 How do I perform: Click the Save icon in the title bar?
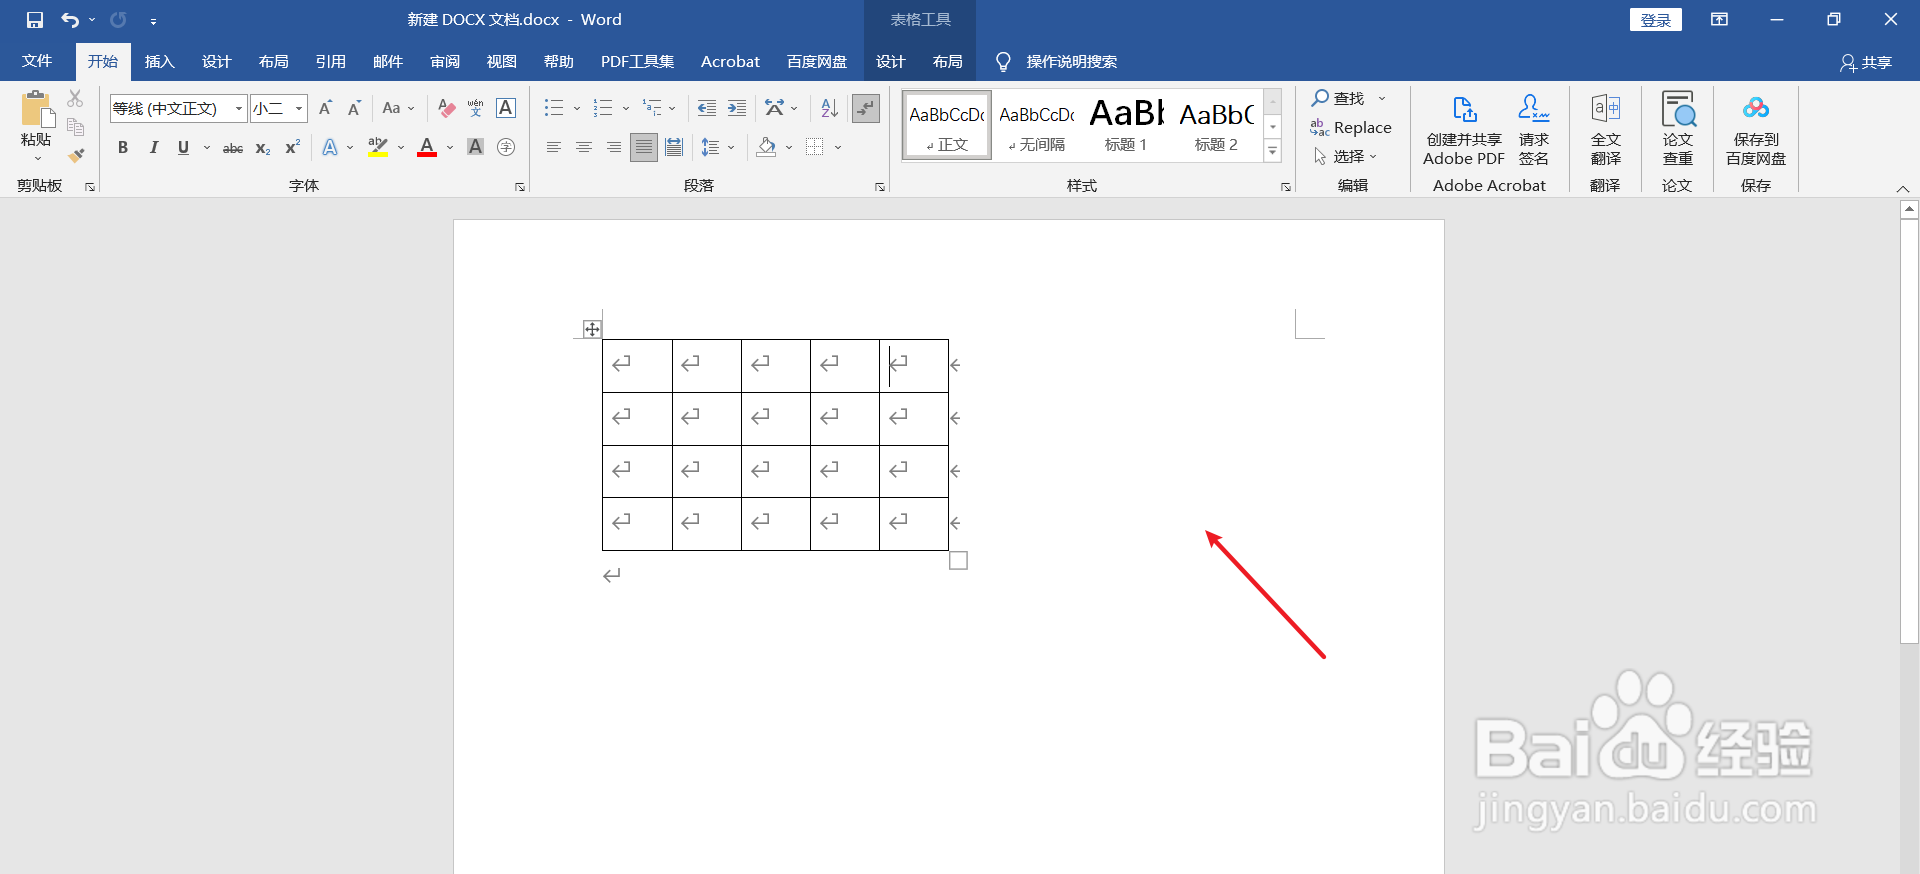[x=35, y=20]
